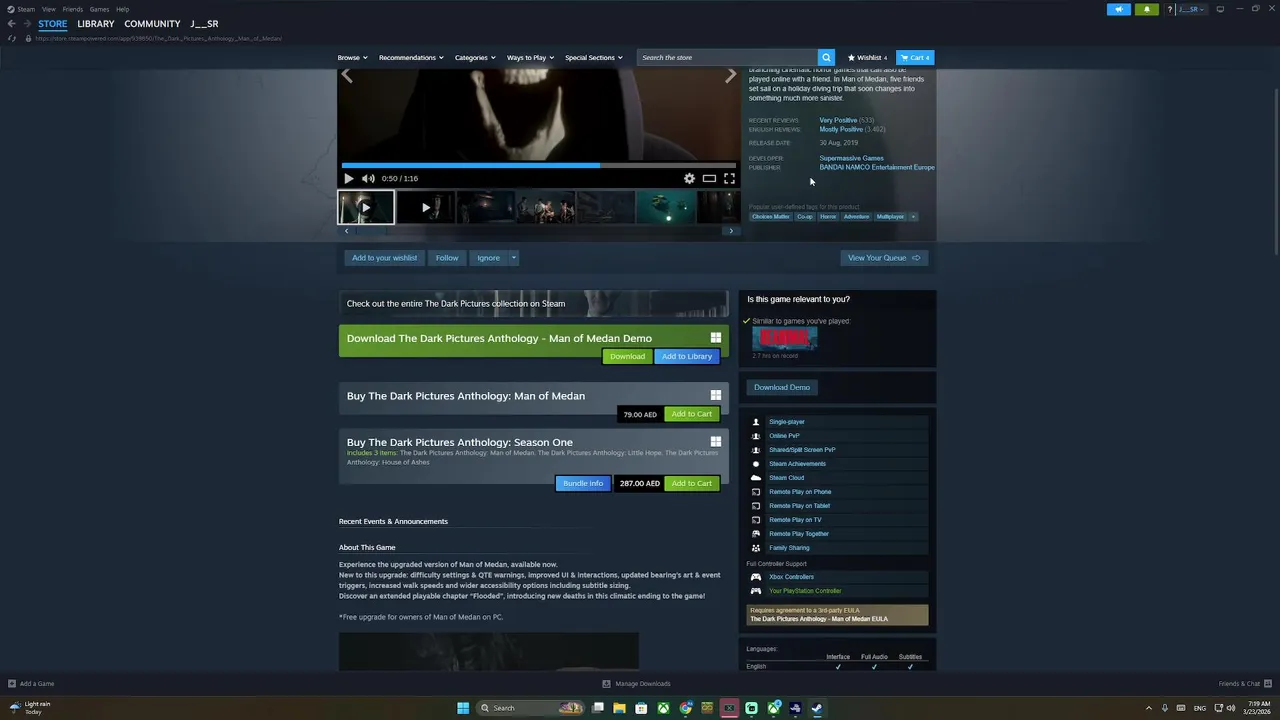The height and width of the screenshot is (720, 1280).
Task: Open the J__SR account dropdown
Action: [1191, 9]
